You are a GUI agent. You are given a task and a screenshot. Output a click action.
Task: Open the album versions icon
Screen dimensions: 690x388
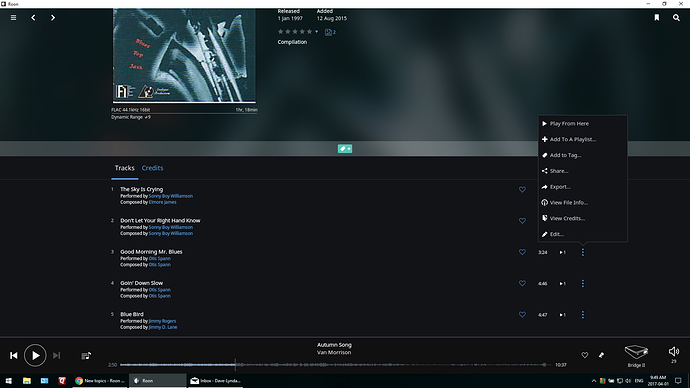(330, 32)
